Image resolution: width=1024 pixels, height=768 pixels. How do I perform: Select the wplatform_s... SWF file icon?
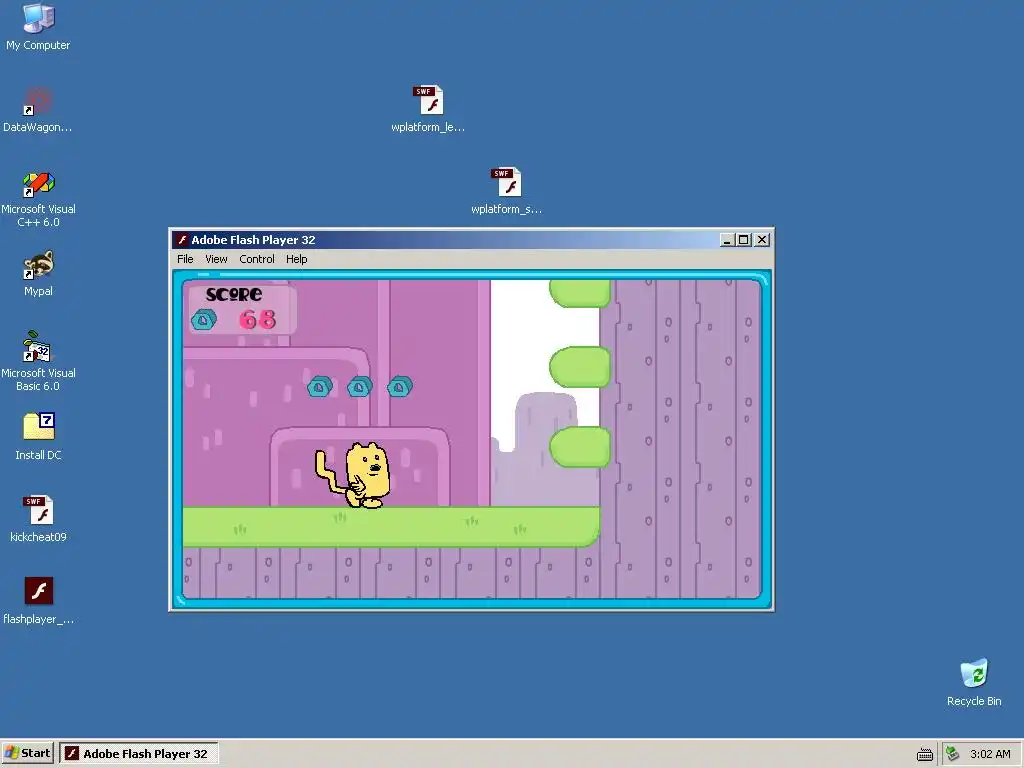pos(506,182)
